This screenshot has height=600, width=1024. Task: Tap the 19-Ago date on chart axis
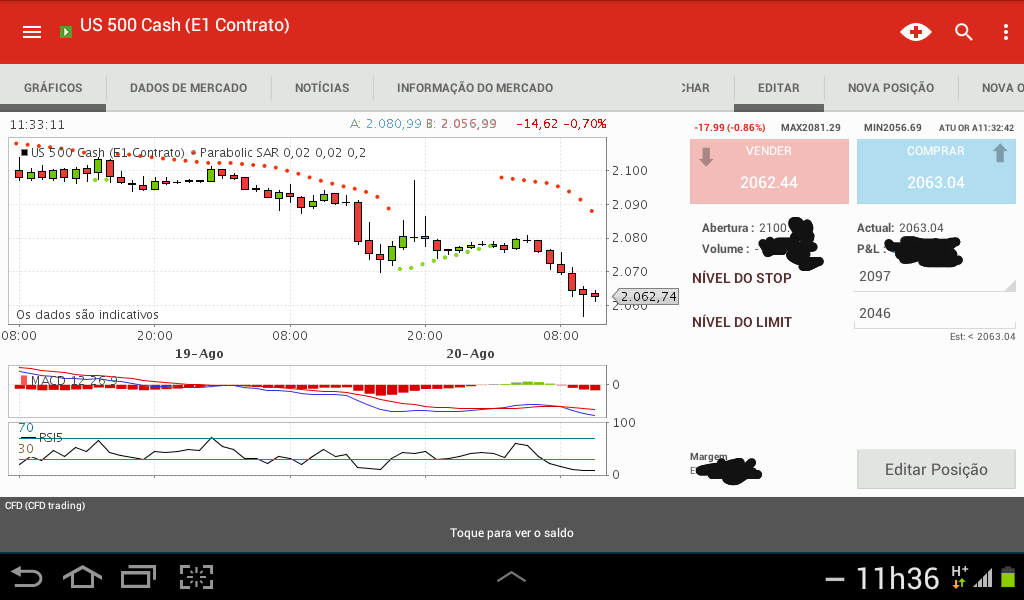pos(199,353)
